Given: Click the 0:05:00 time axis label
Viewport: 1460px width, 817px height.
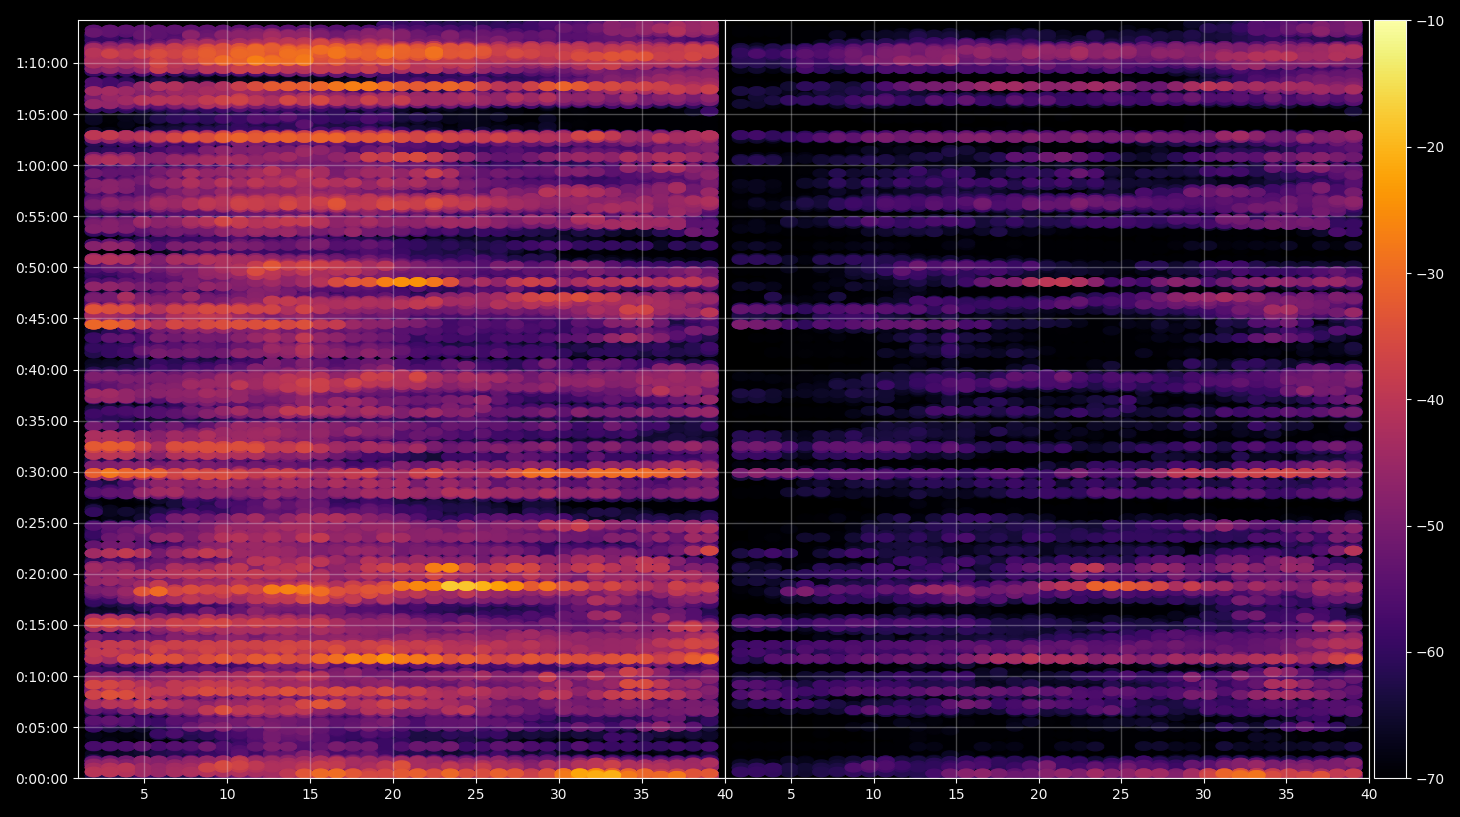Looking at the screenshot, I should pyautogui.click(x=42, y=728).
